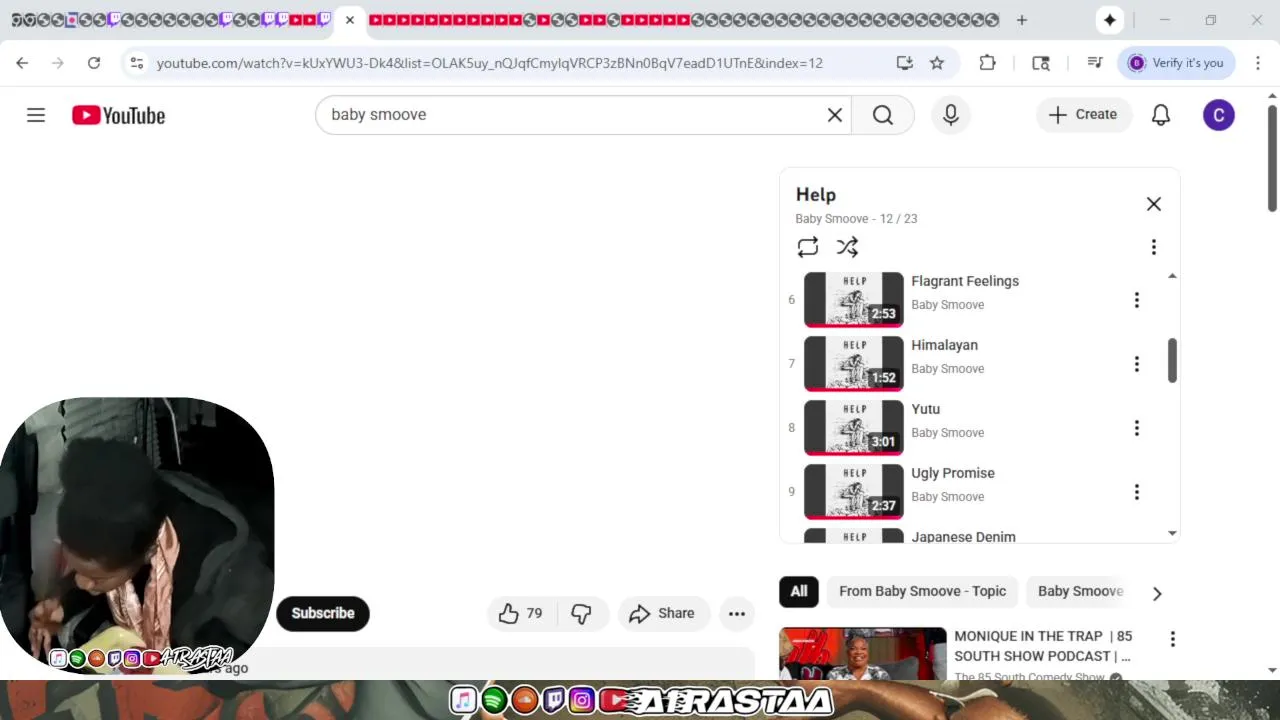Select the All filter chip

click(x=799, y=591)
